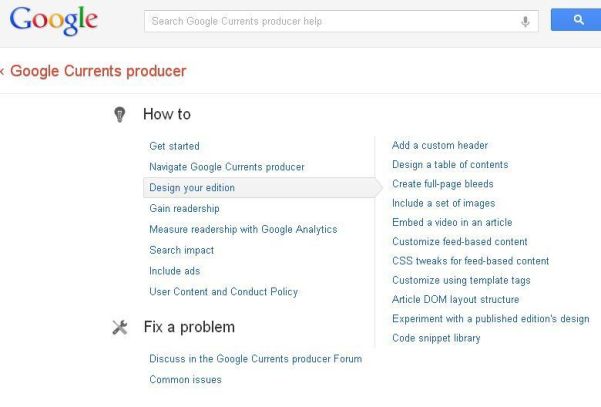The image size is (601, 407).
Task: Open the Code snippet library article
Action: (436, 338)
